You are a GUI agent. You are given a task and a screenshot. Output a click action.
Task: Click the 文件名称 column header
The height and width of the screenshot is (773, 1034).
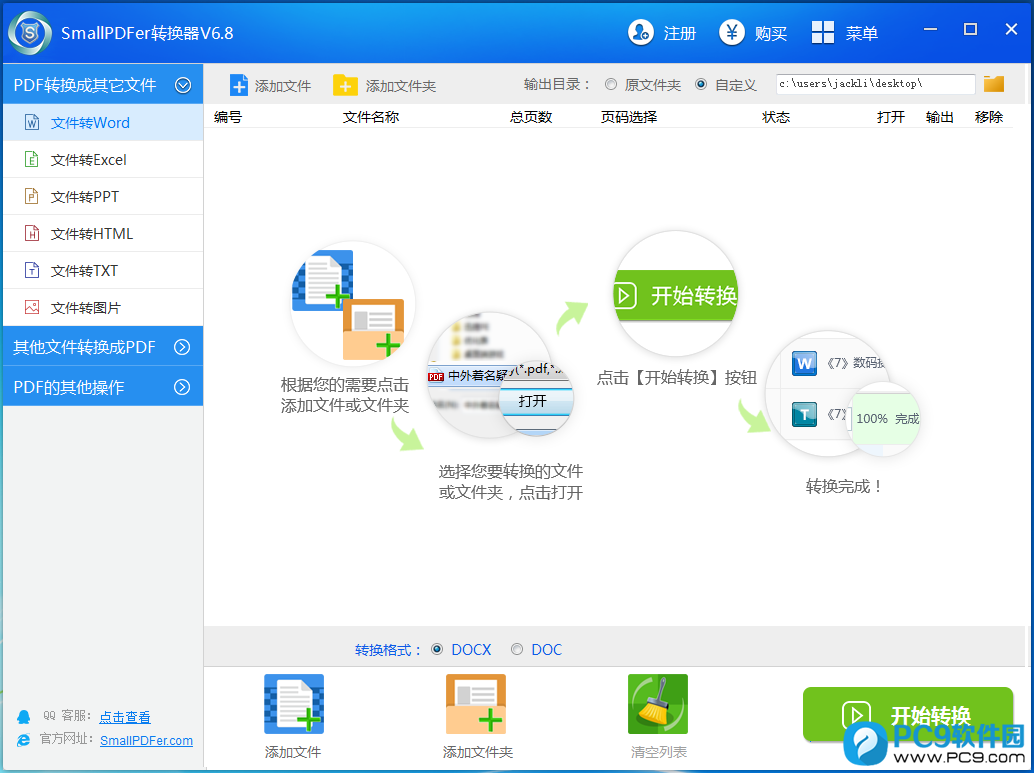click(371, 117)
